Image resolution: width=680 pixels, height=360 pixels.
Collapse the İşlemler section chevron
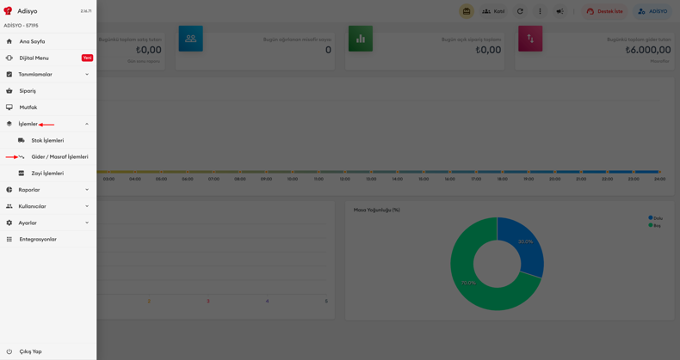pyautogui.click(x=87, y=124)
